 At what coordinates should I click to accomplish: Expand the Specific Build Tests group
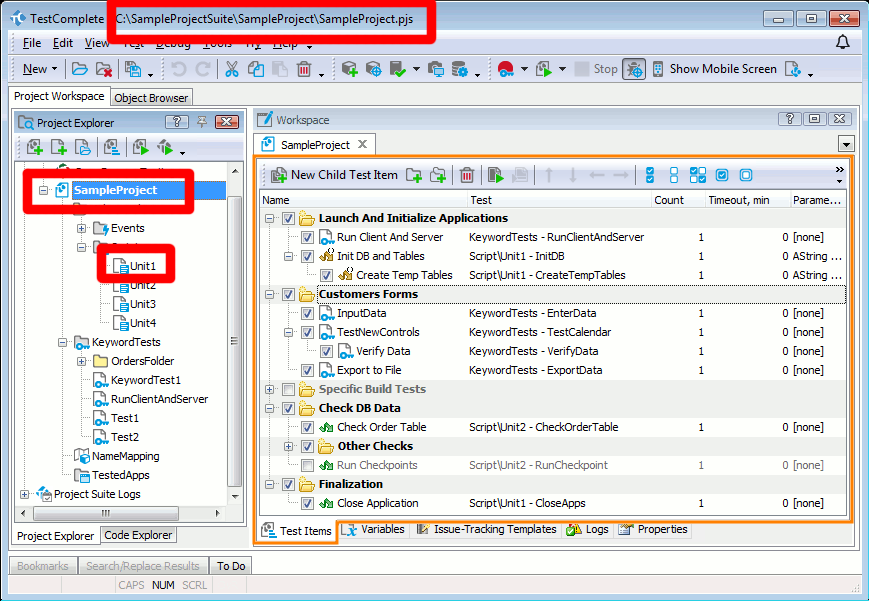coord(270,389)
